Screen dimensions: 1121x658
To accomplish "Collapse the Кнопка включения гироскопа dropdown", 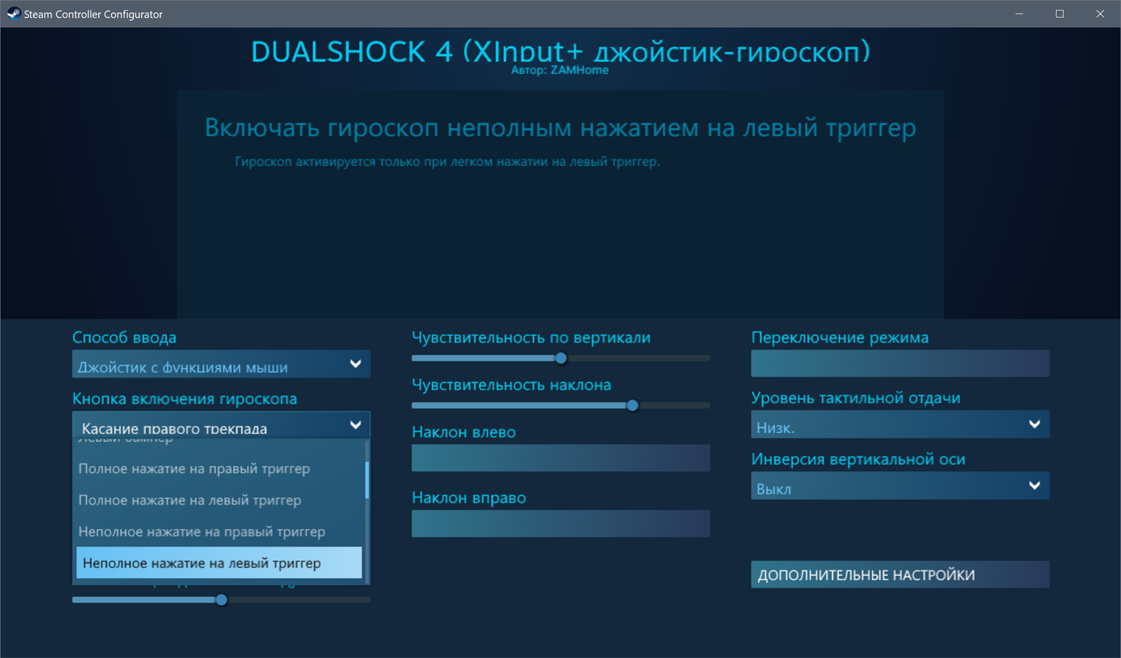I will pos(221,426).
